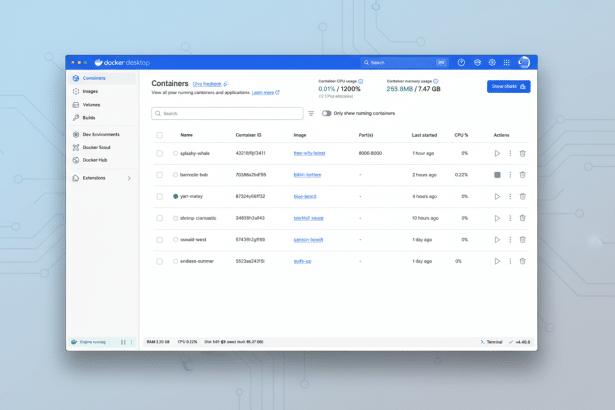The width and height of the screenshot is (615, 410).
Task: Open the image link in yarr-matey row
Action: [x=305, y=197]
